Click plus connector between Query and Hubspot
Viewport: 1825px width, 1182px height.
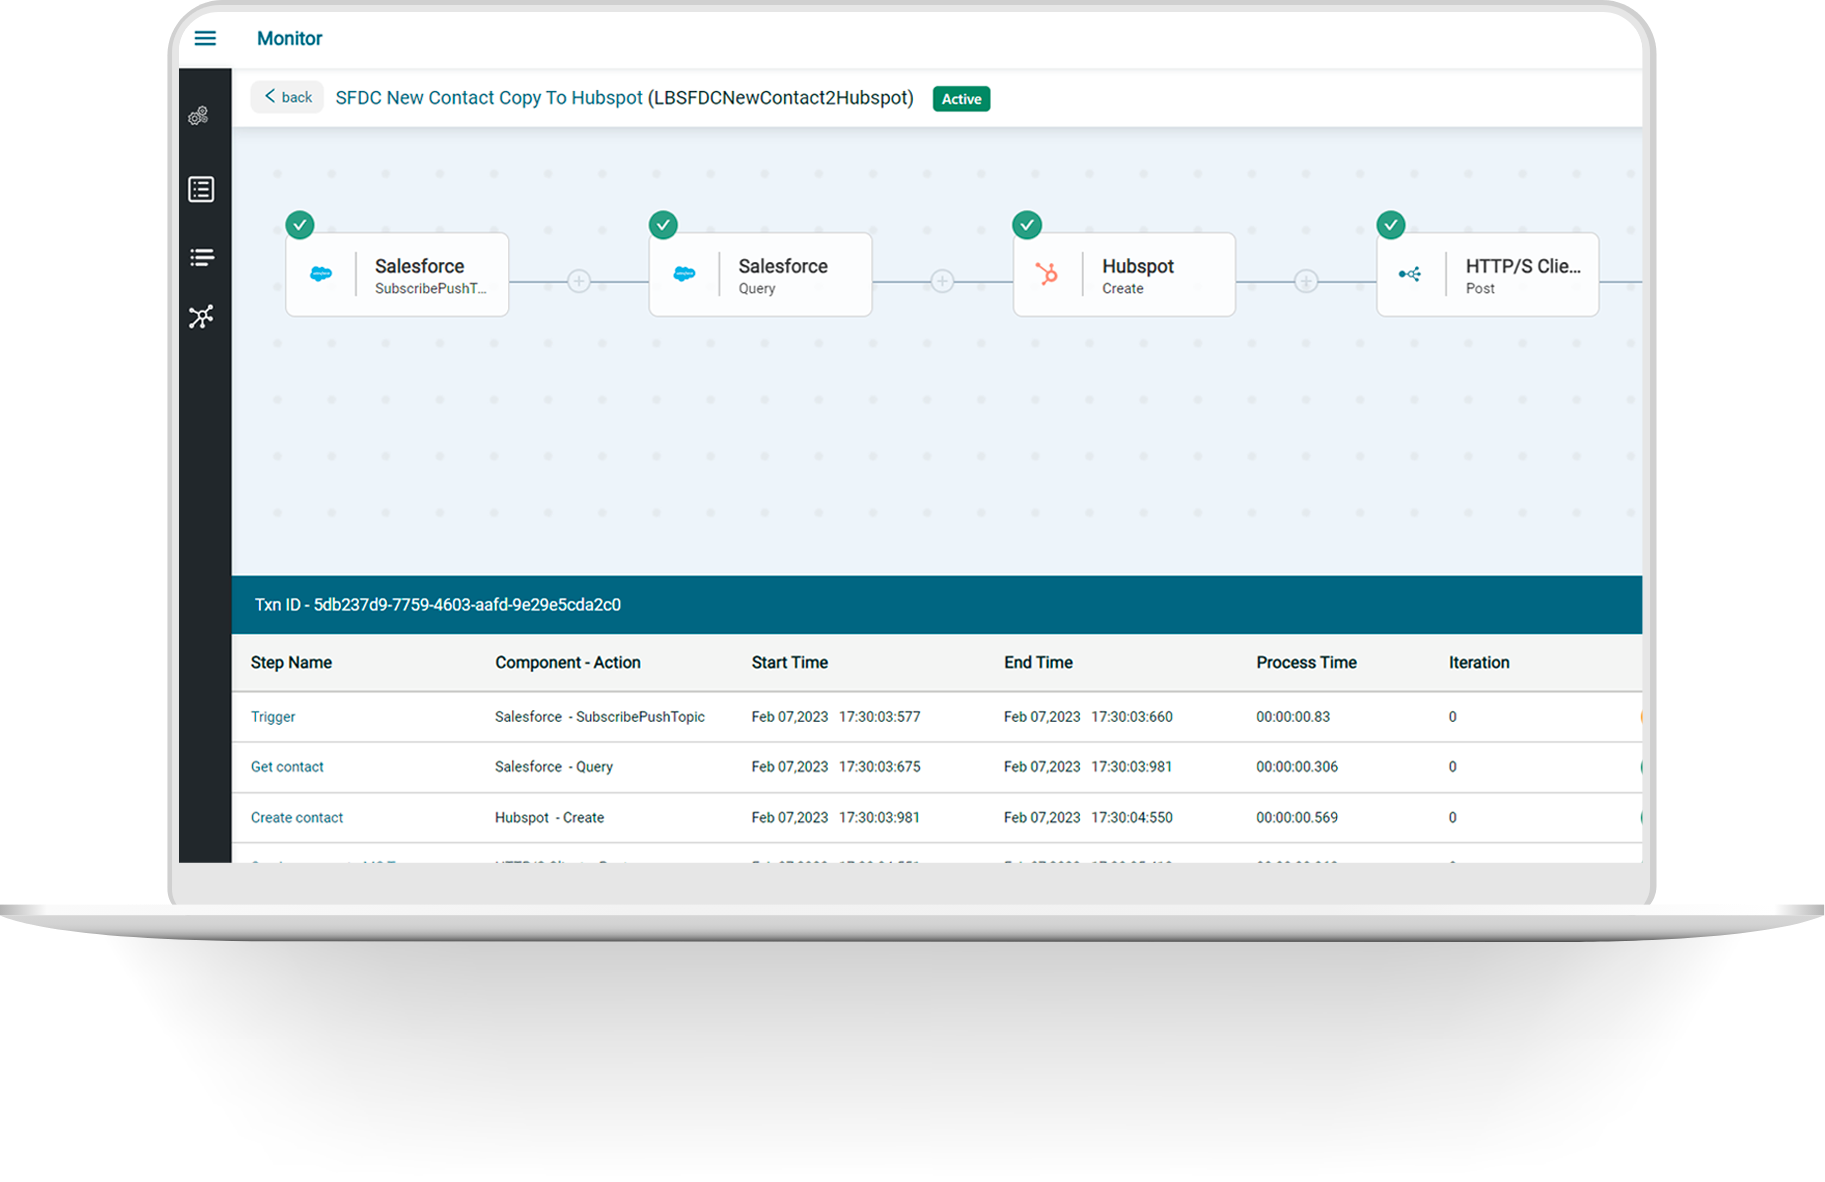point(942,281)
